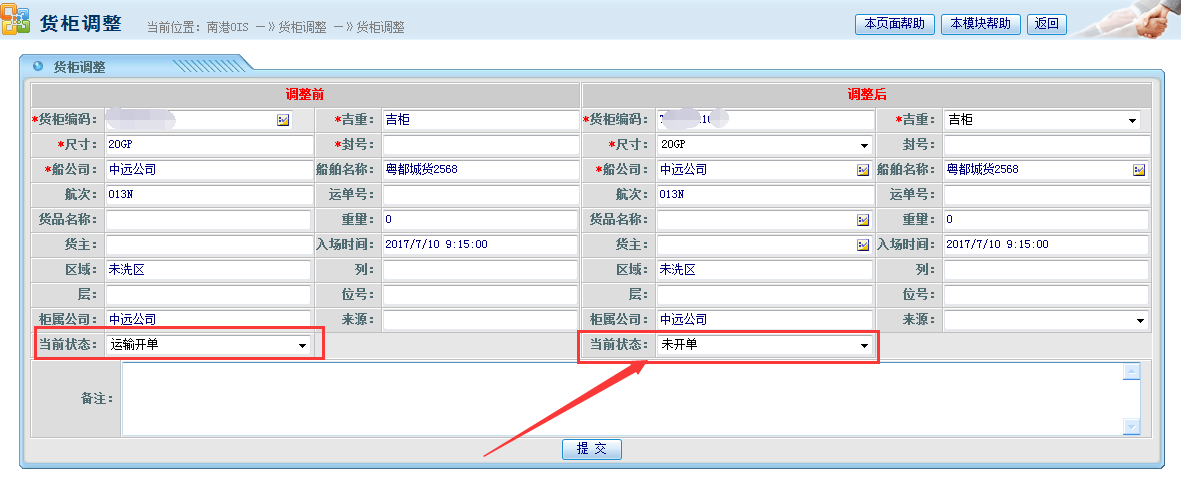Viewport: 1181px width, 480px height.
Task: Click the round icon on 货柜调整 tab
Action: [38, 67]
